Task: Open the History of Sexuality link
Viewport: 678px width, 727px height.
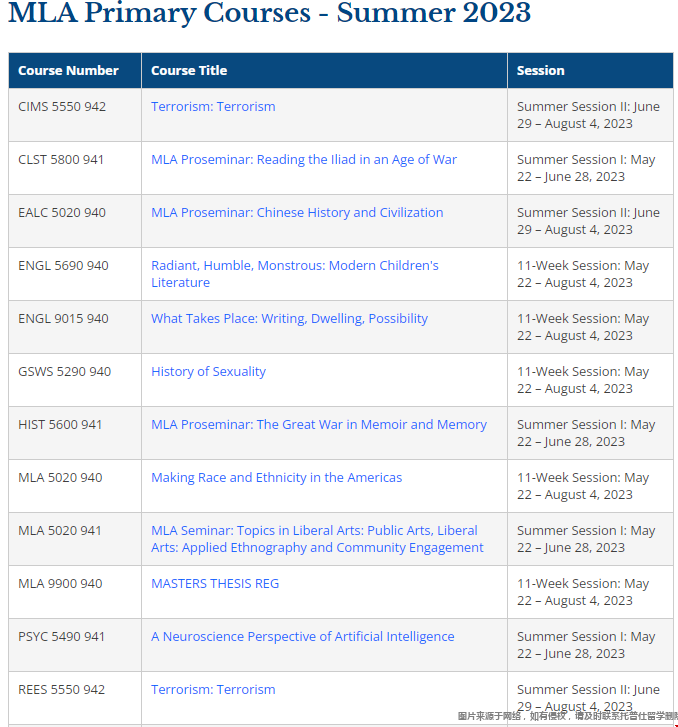Action: pos(208,372)
